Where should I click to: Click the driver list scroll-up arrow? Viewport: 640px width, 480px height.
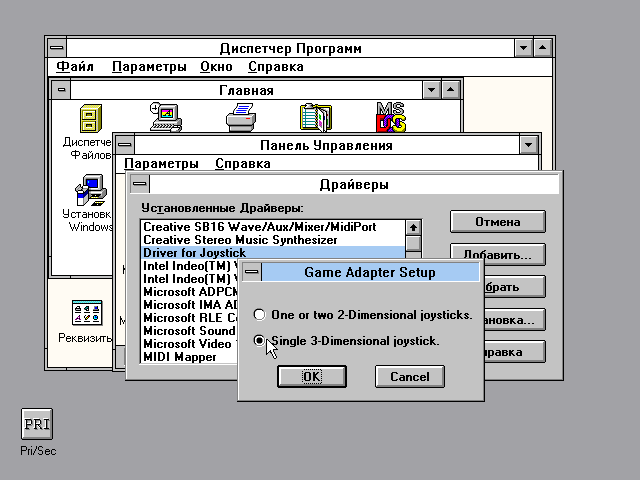coord(413,227)
